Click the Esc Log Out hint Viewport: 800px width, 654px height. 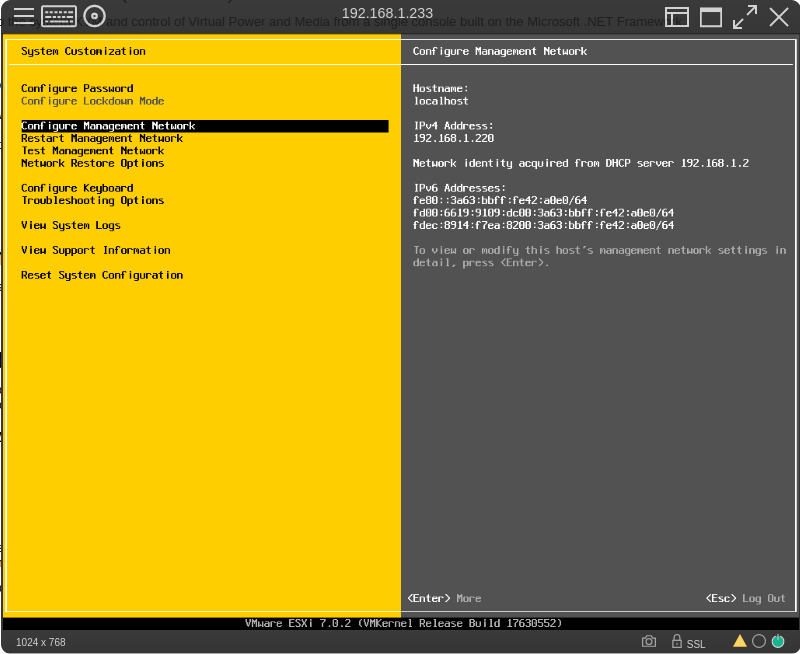[x=745, y=598]
